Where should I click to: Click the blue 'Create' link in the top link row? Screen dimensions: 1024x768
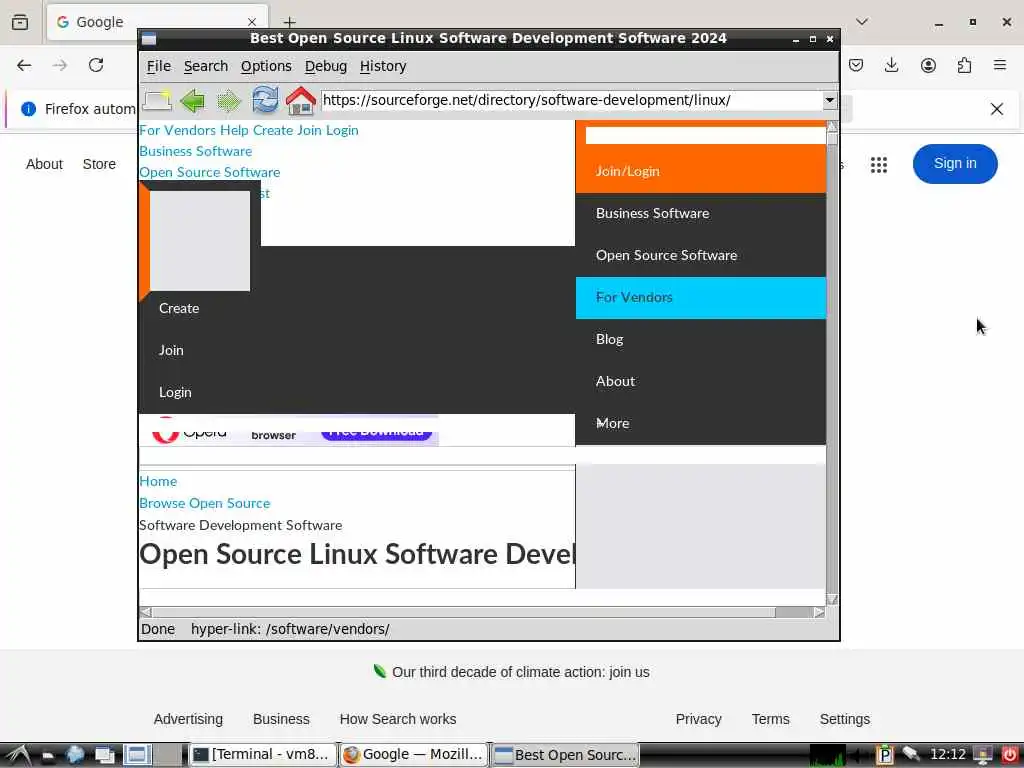[x=273, y=130]
